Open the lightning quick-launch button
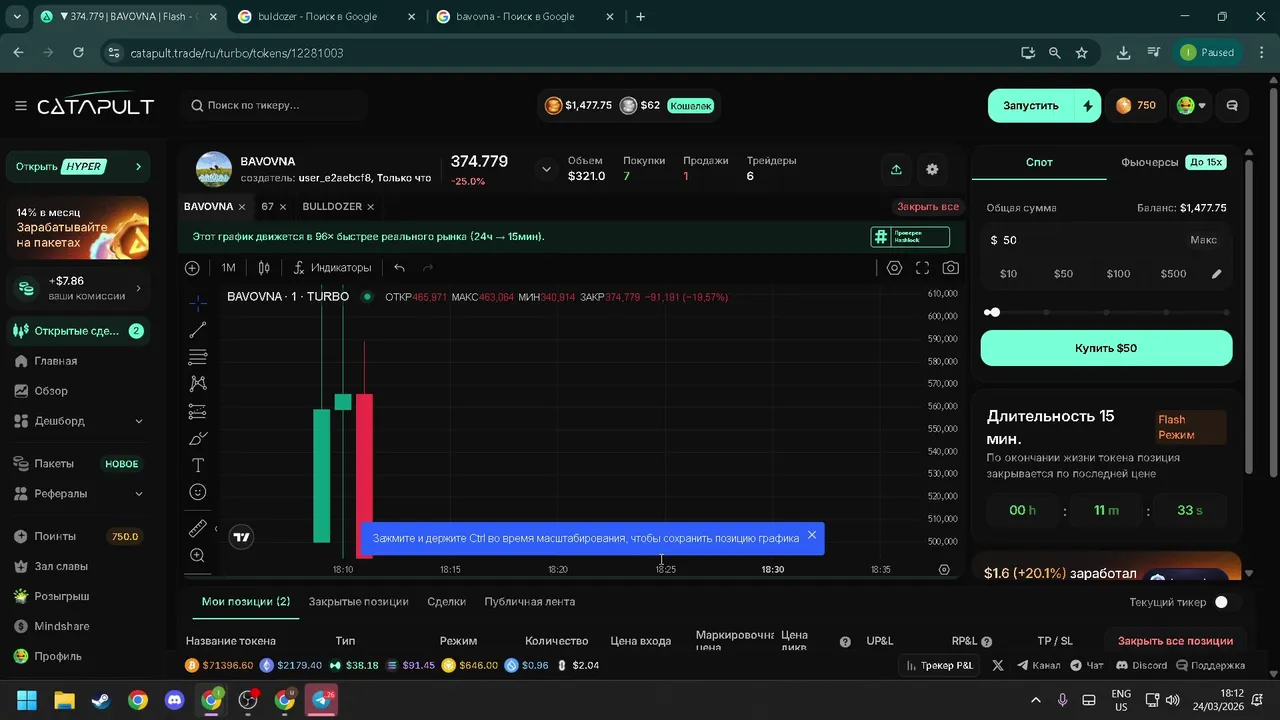1280x720 pixels. 1088,105
